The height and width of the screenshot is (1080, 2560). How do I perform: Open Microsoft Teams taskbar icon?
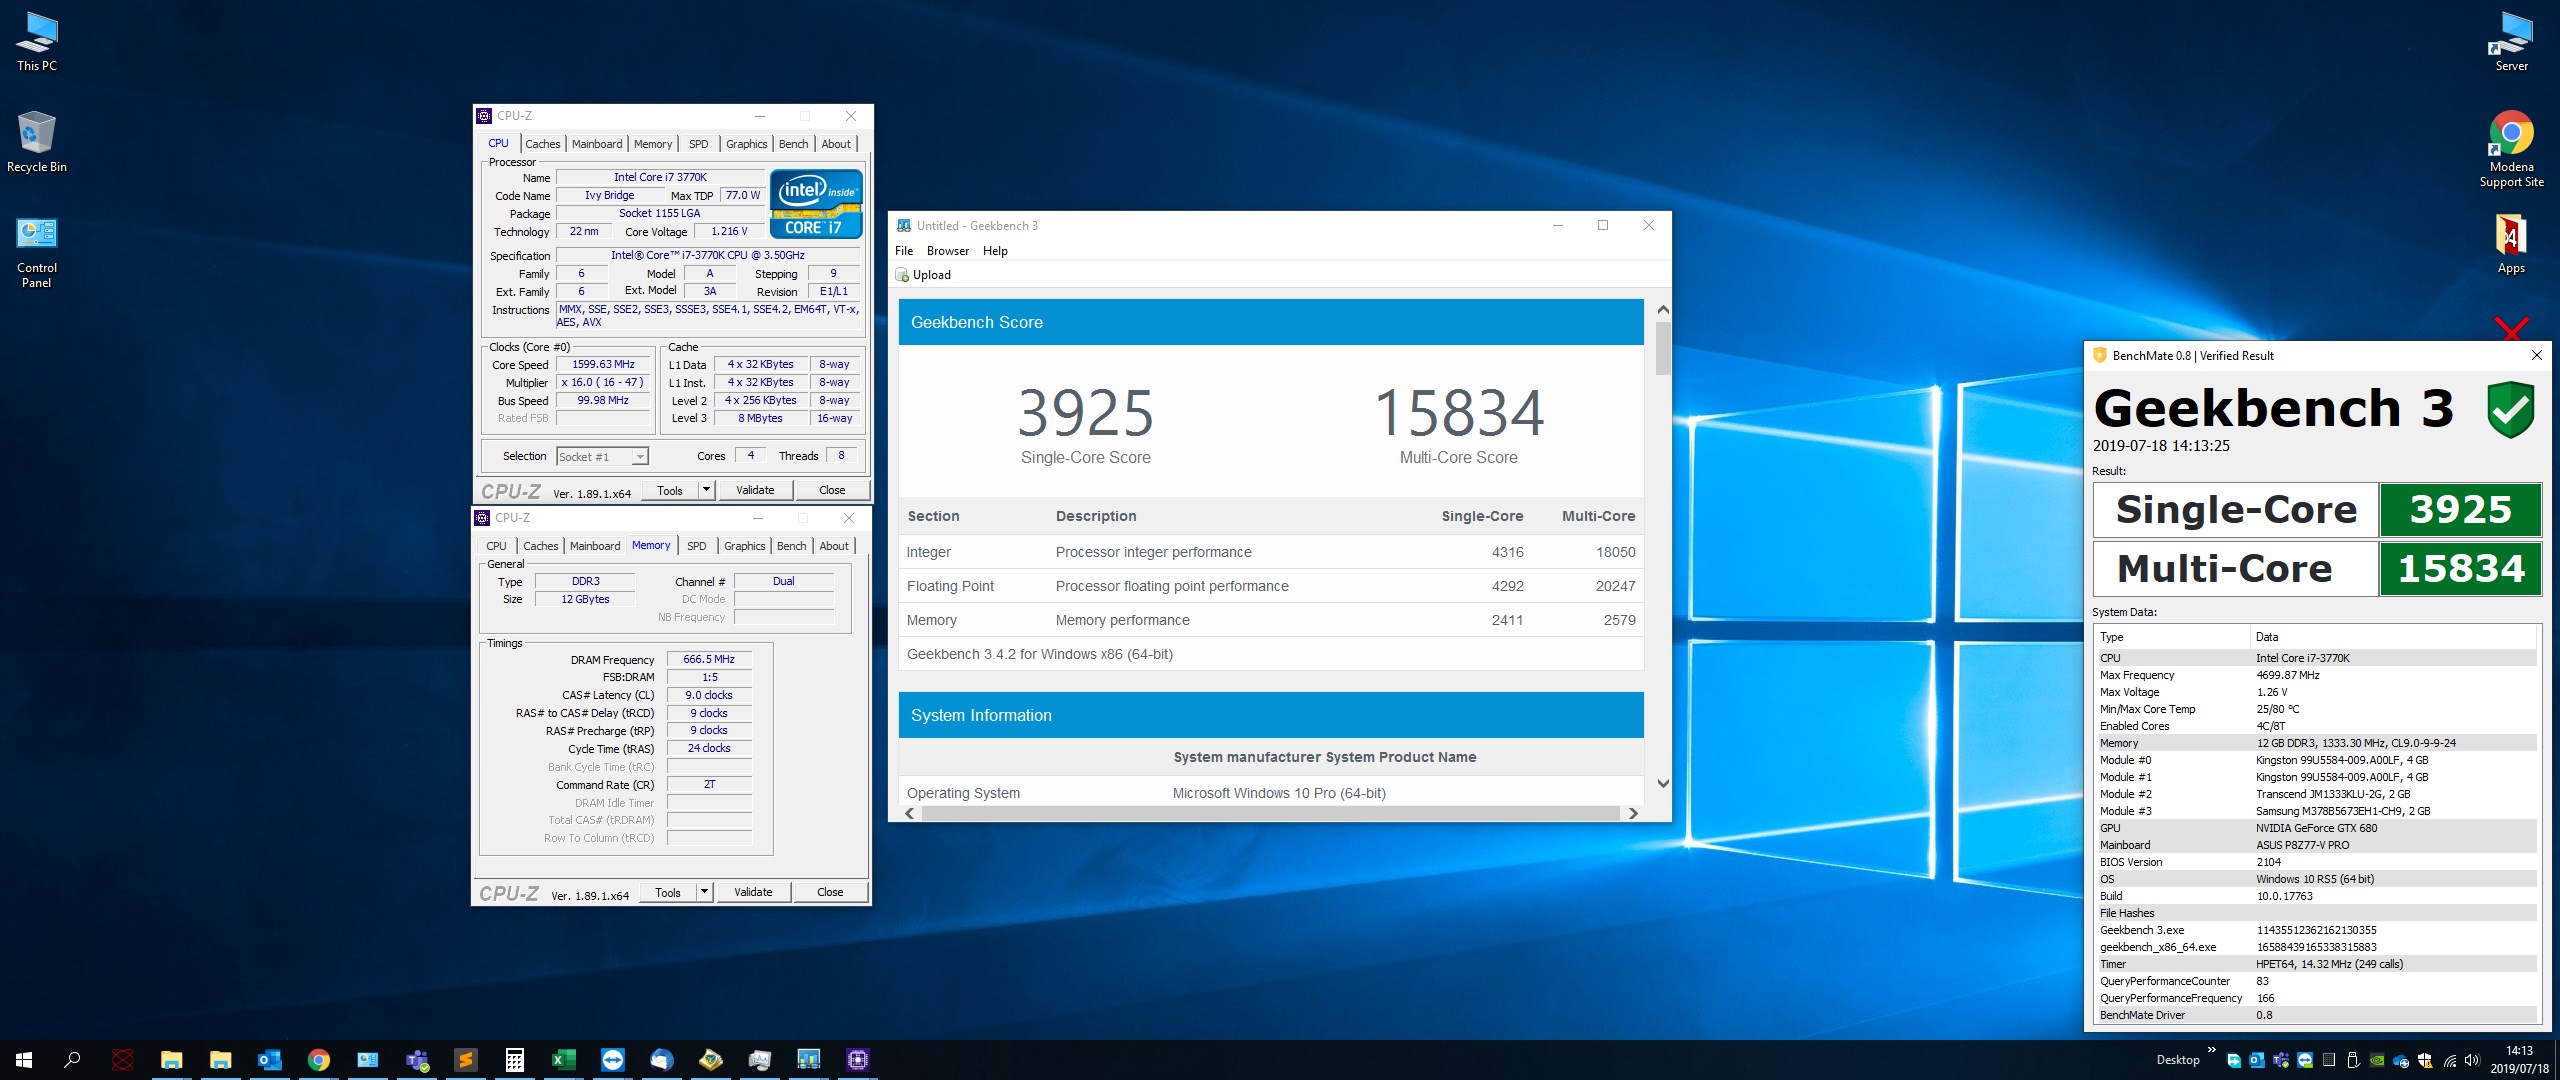click(417, 1059)
